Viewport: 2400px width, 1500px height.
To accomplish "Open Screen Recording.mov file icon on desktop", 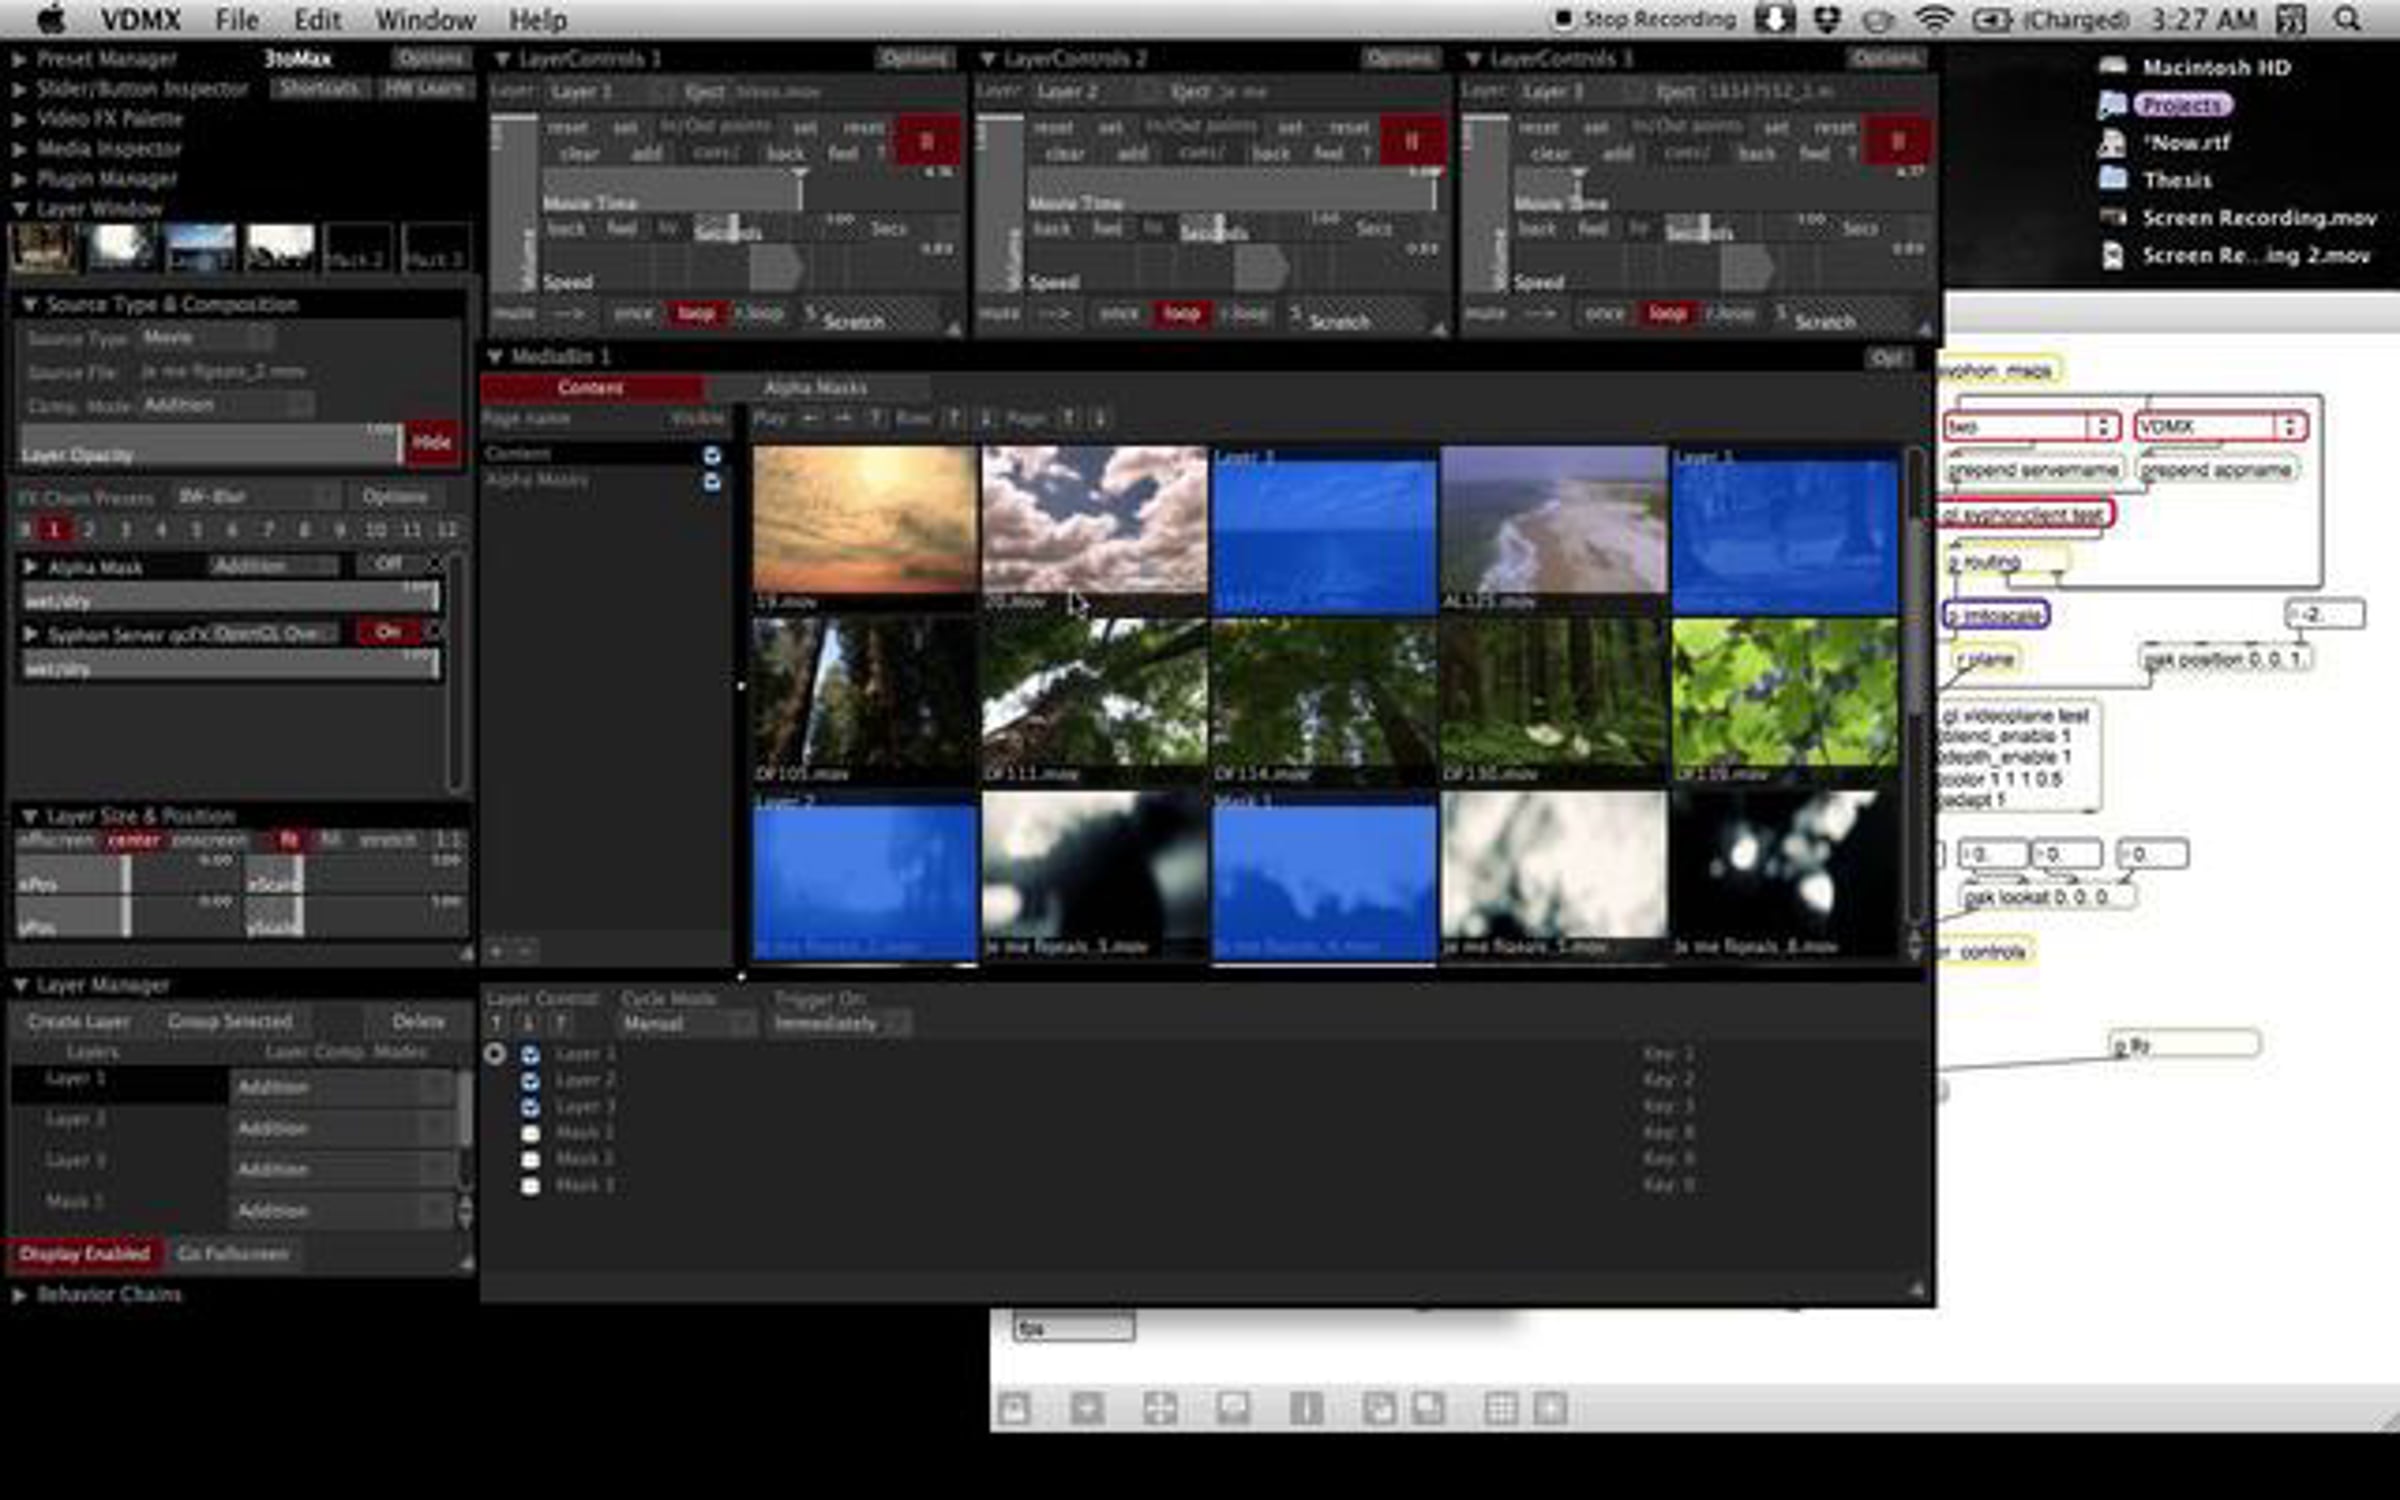I will tap(2113, 218).
